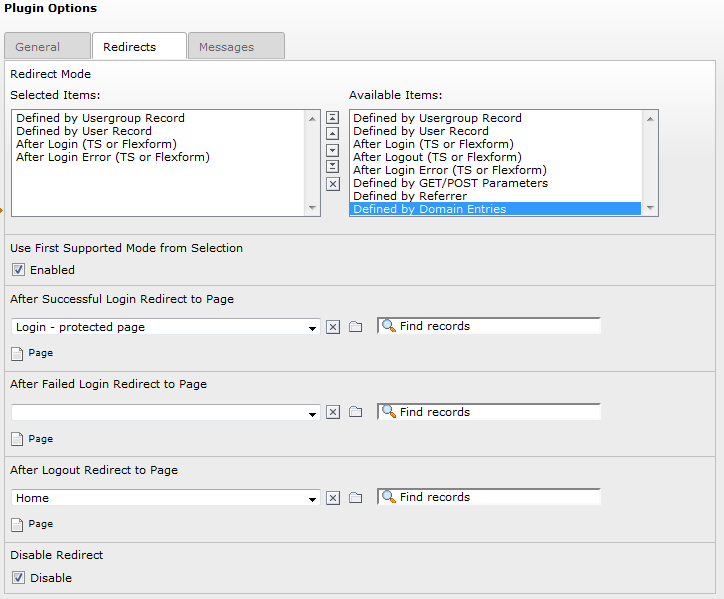Click the Available Items scrollbar down arrow
The height and width of the screenshot is (599, 724).
[x=651, y=209]
